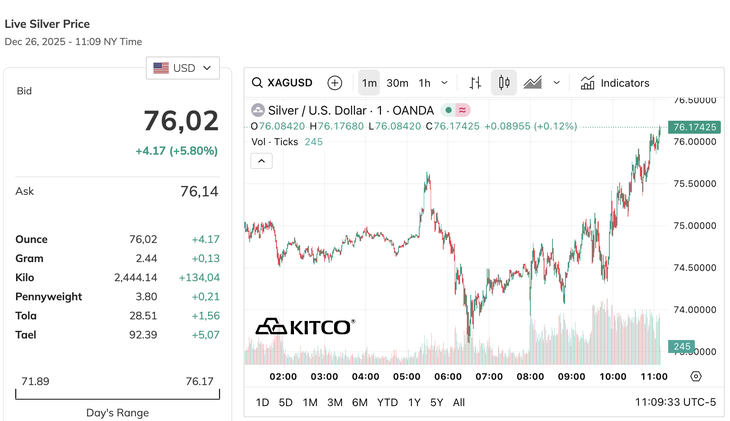Open XAGUSD symbol search
Viewport: 730px width, 421px height.
(x=282, y=83)
